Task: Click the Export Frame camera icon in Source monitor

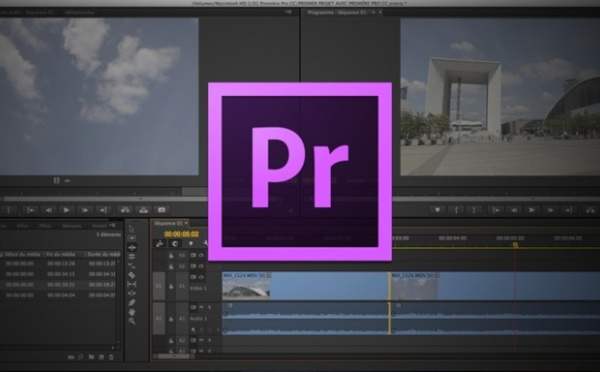Action: (162, 210)
